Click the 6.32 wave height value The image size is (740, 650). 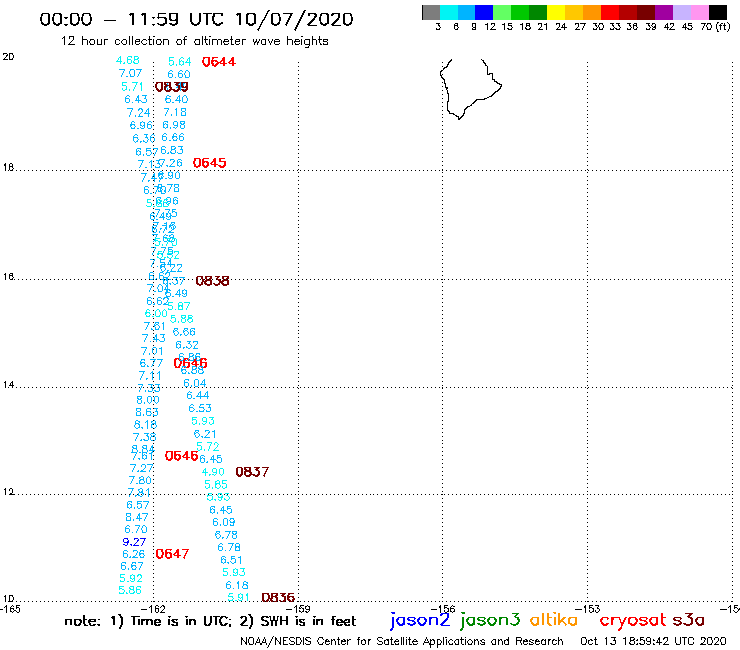click(x=187, y=345)
